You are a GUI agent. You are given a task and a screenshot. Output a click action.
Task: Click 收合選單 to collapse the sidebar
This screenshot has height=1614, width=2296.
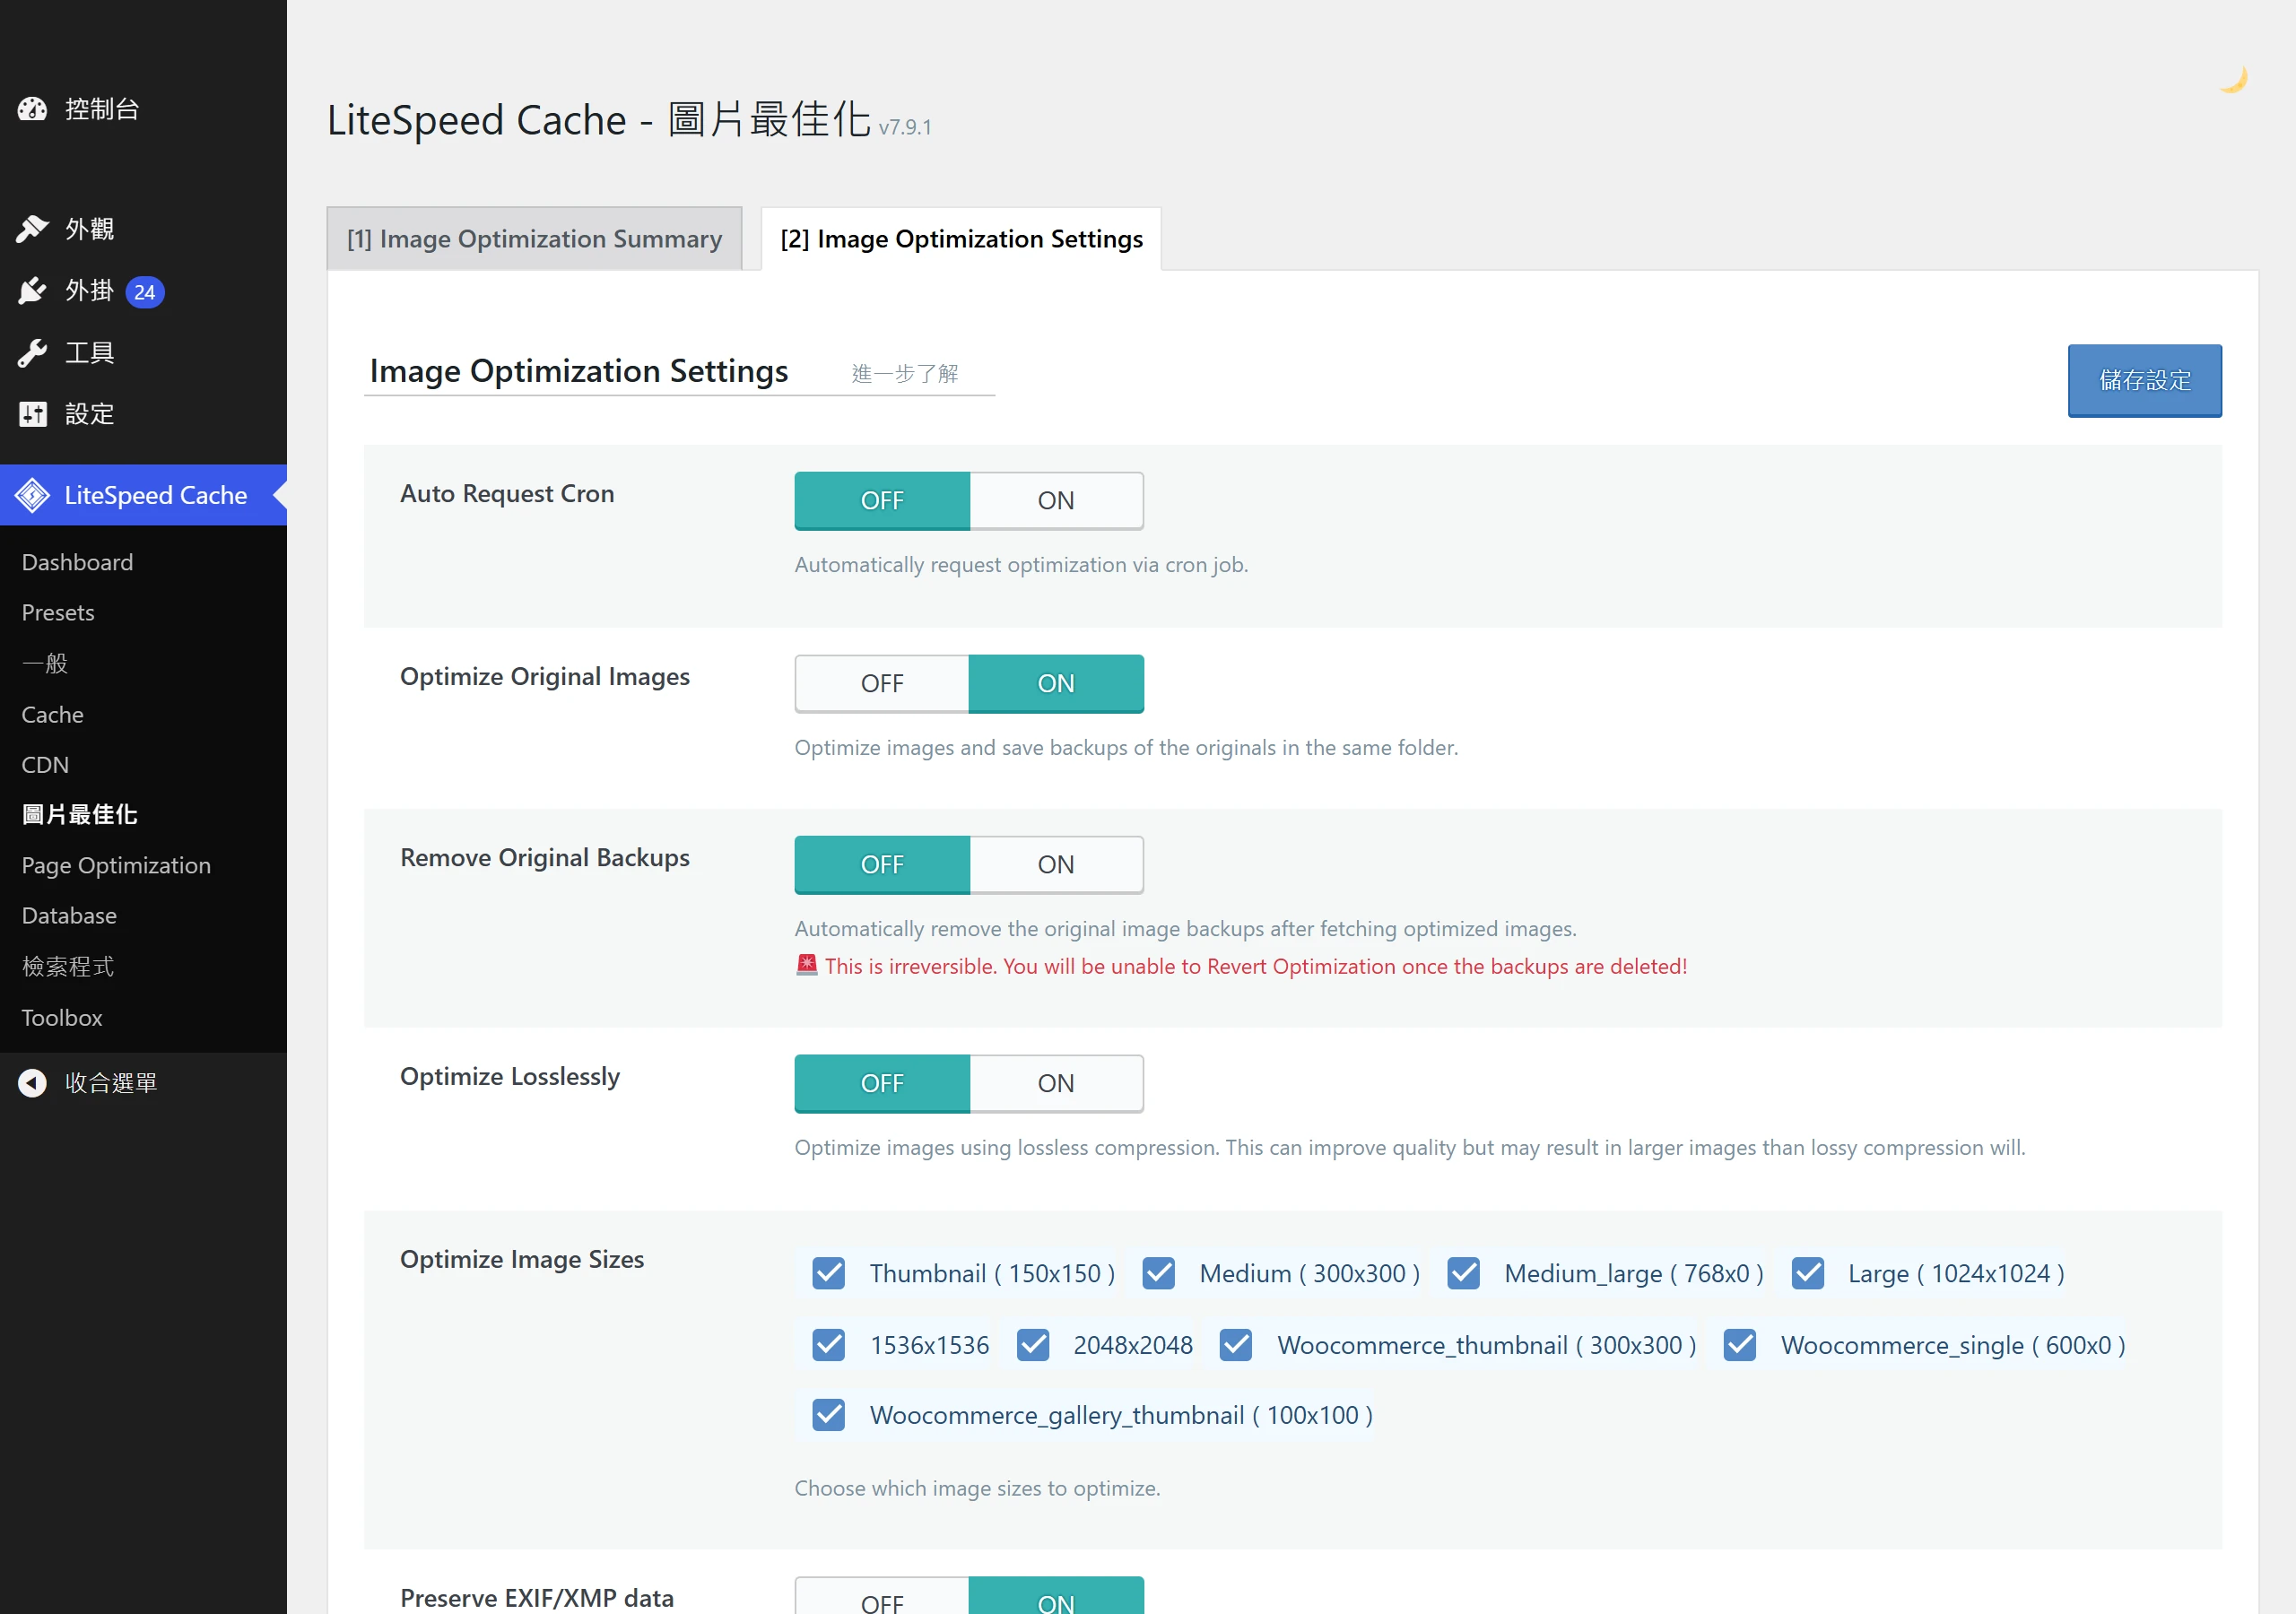[x=111, y=1083]
